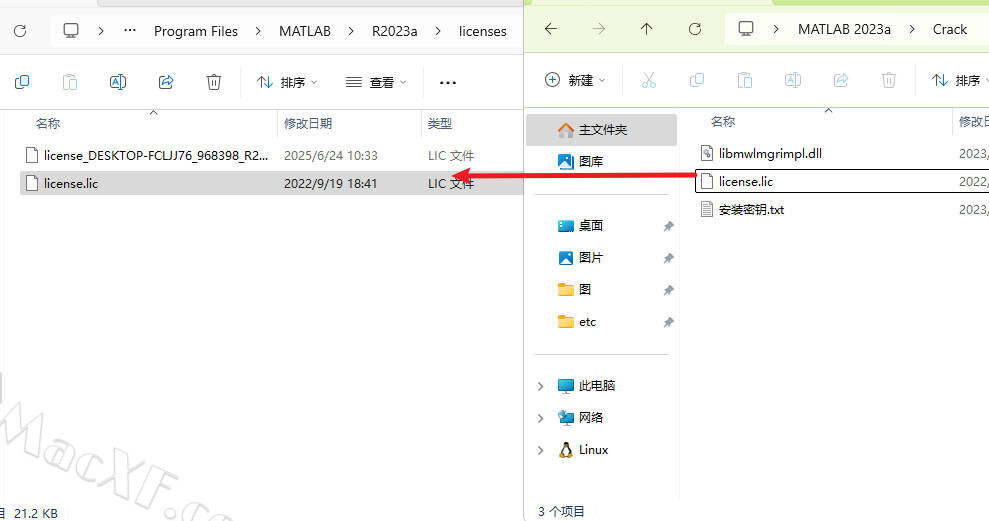The image size is (989, 521).
Task: Click the paste icon in Crack window toolbar
Action: 745,80
